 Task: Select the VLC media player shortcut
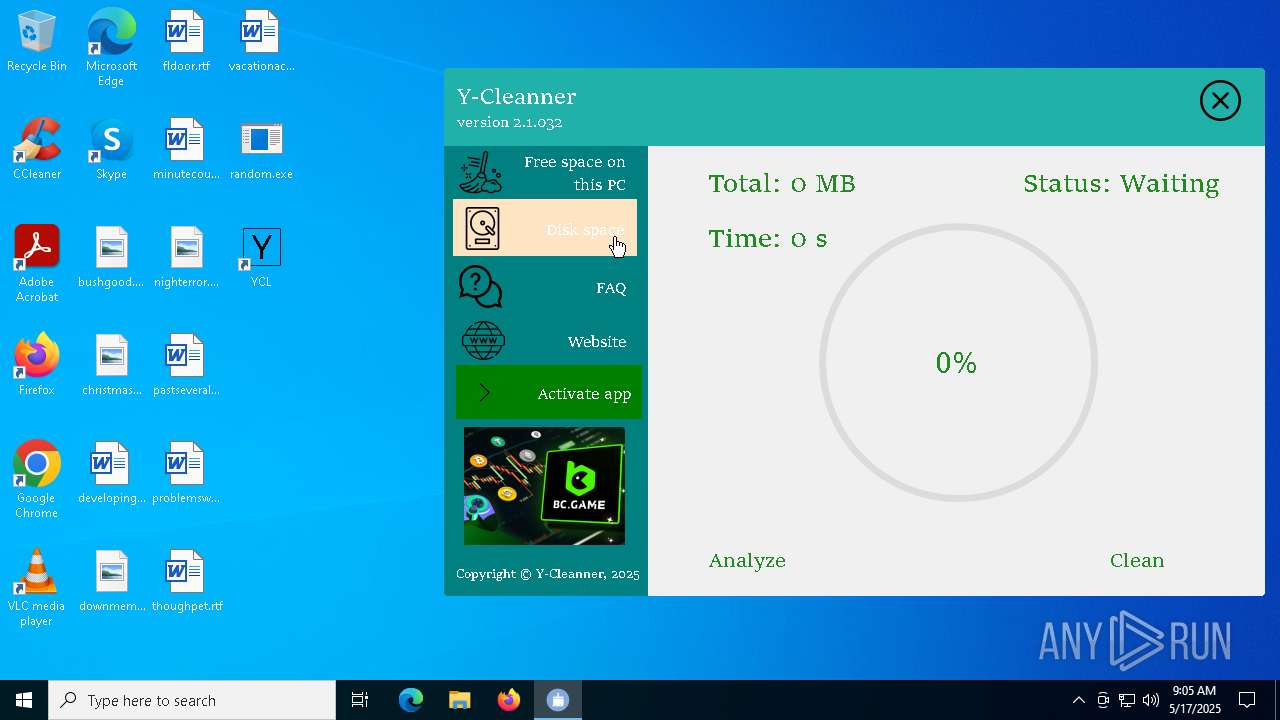pos(37,588)
